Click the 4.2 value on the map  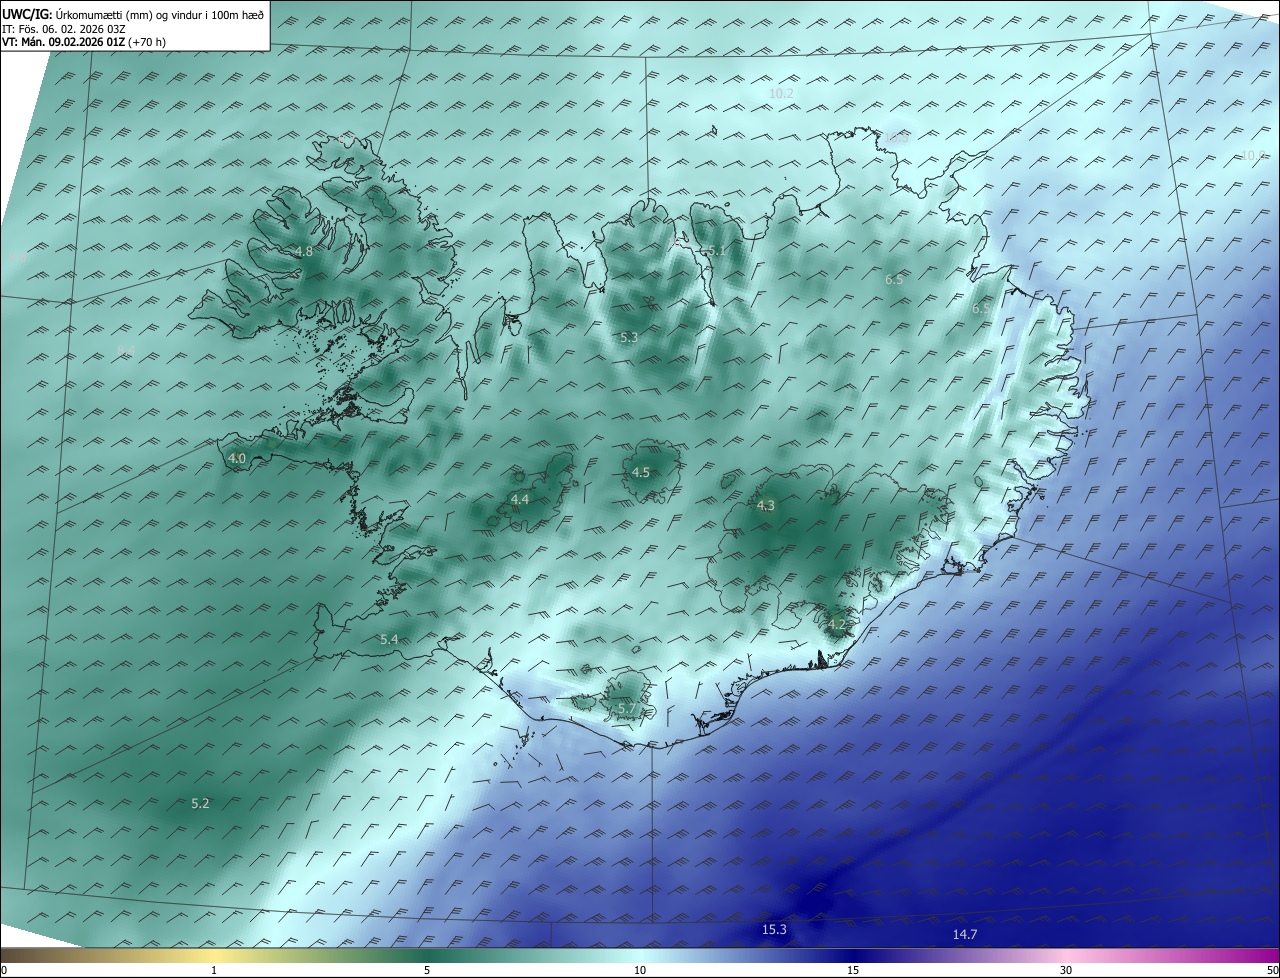837,625
